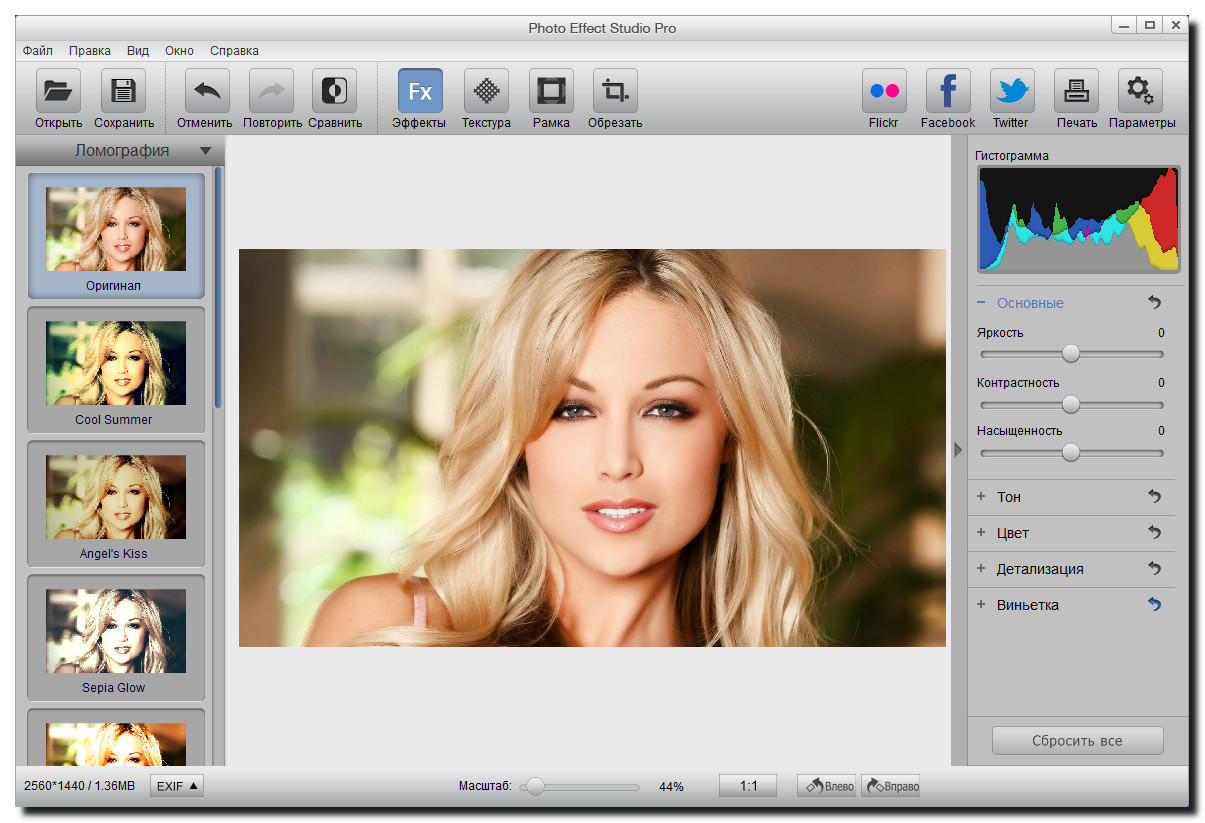
Task: Undo the last action with Отменить
Action: click(x=207, y=91)
